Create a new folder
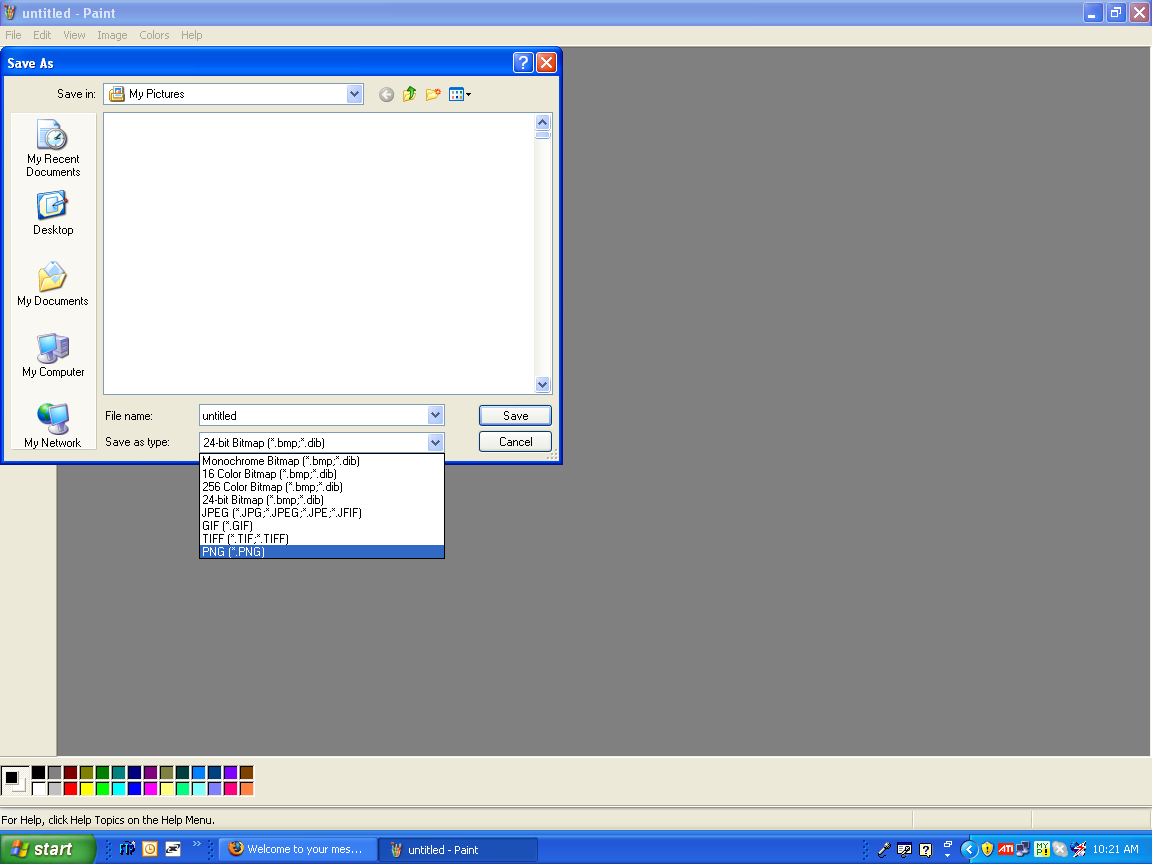This screenshot has height=864, width=1152. pyautogui.click(x=433, y=94)
